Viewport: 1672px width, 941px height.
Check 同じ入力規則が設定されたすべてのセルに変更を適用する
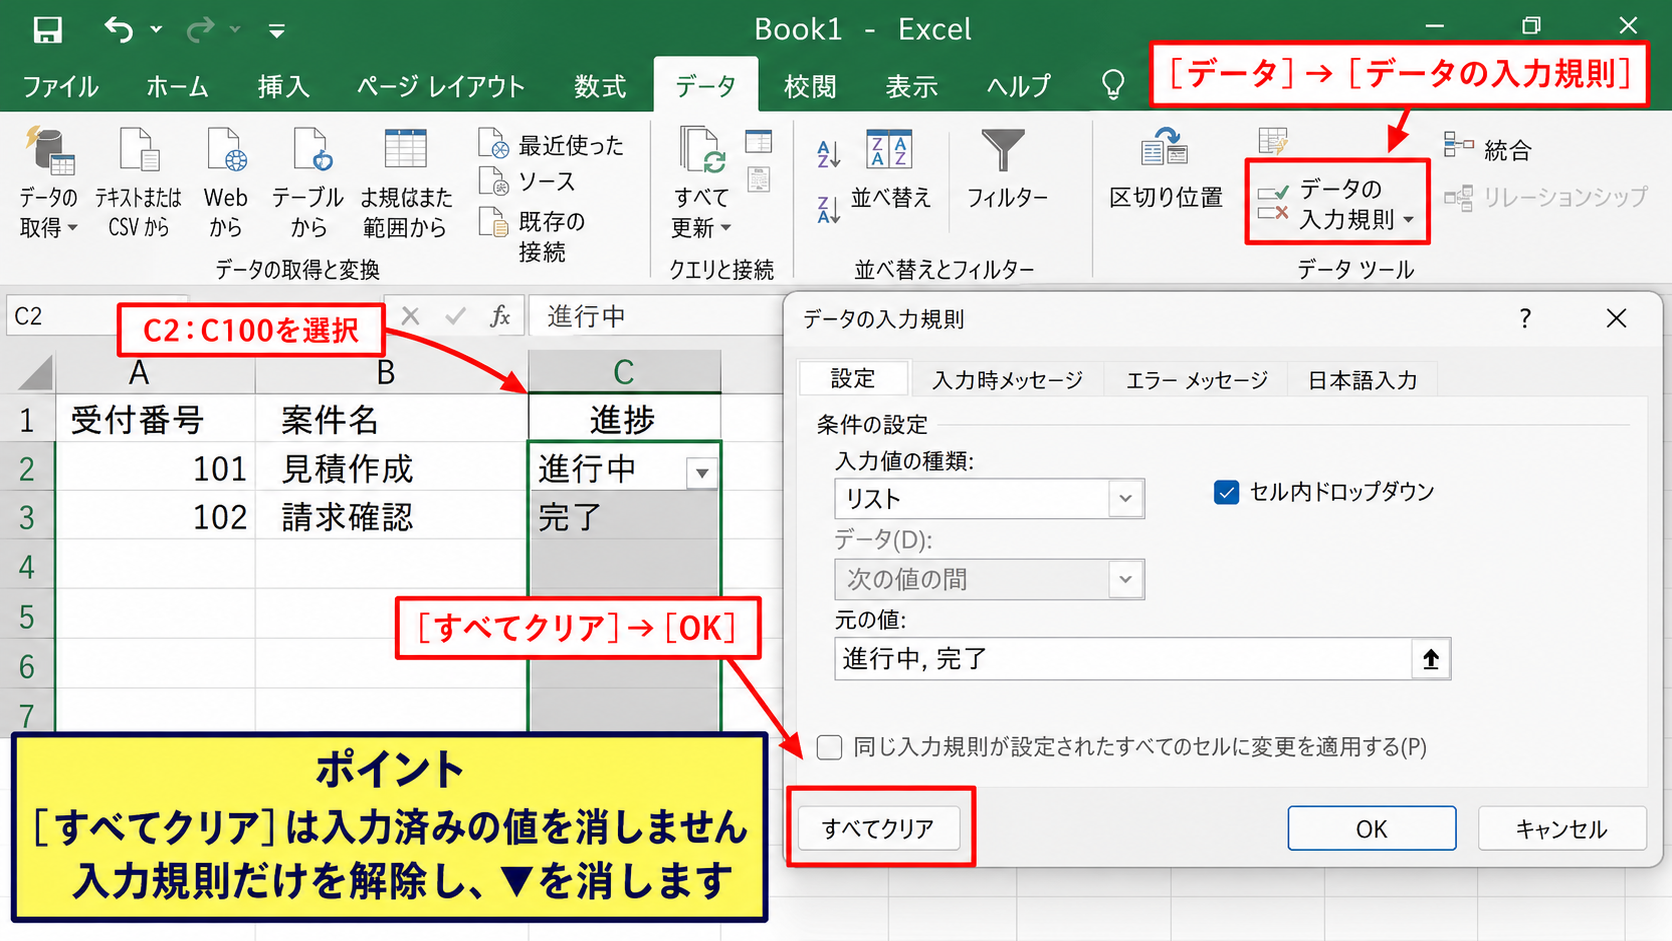coord(829,747)
